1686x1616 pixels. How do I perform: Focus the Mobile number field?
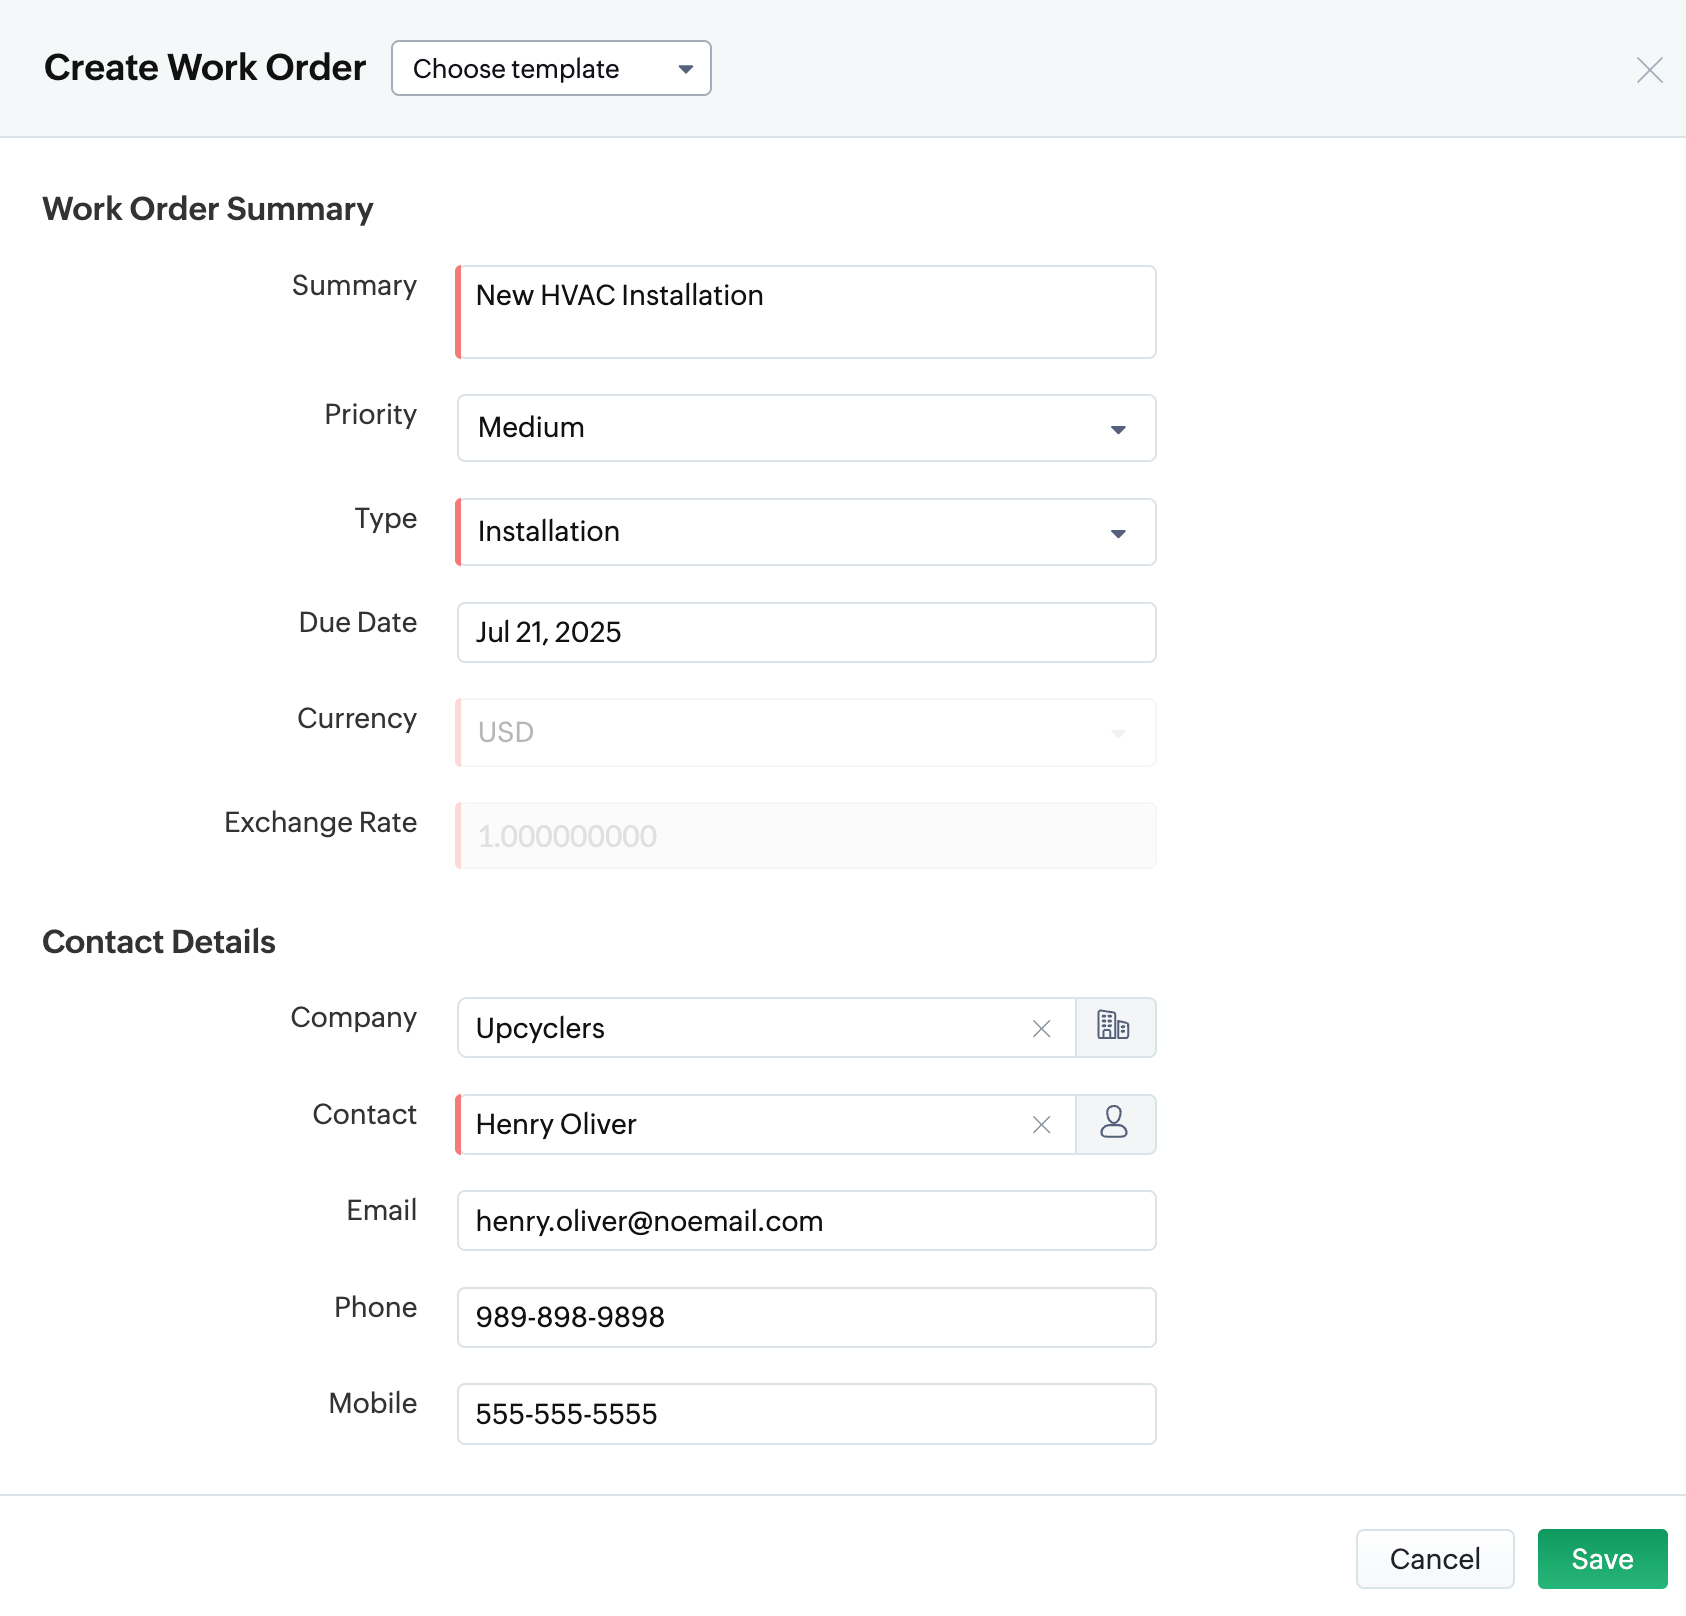click(x=806, y=1414)
